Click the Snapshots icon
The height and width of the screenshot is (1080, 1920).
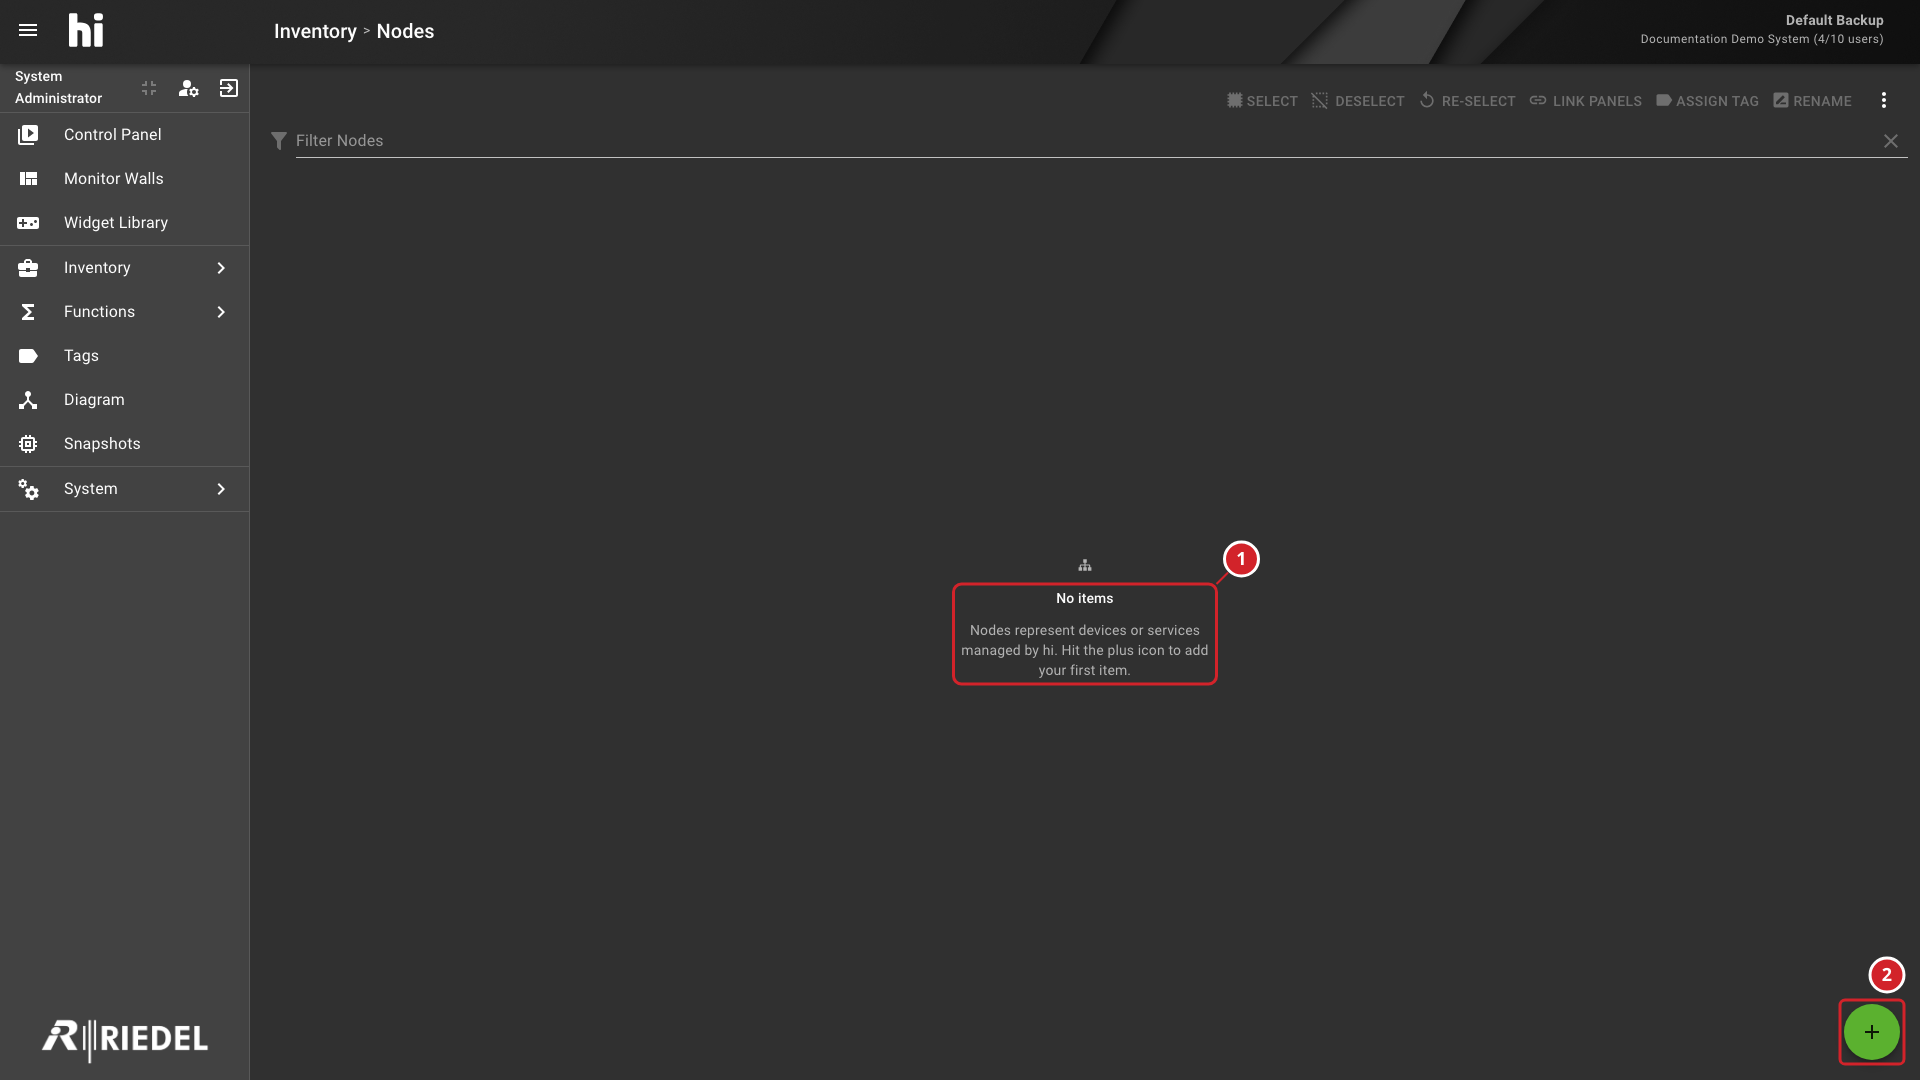(28, 444)
